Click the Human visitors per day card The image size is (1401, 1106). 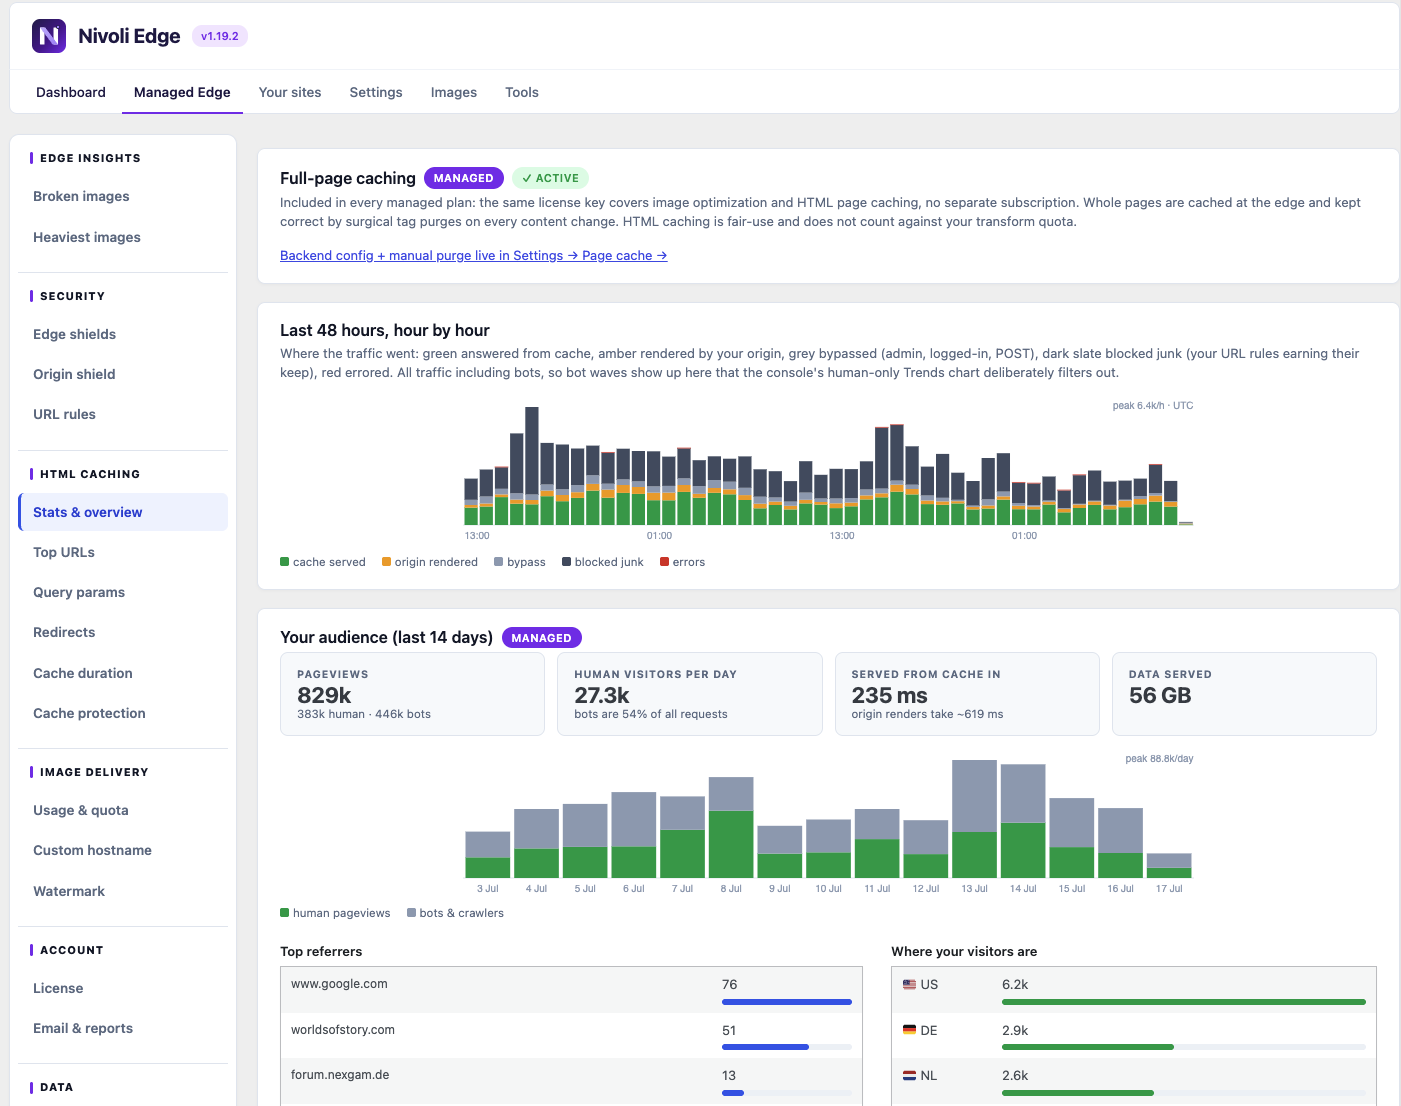690,694
